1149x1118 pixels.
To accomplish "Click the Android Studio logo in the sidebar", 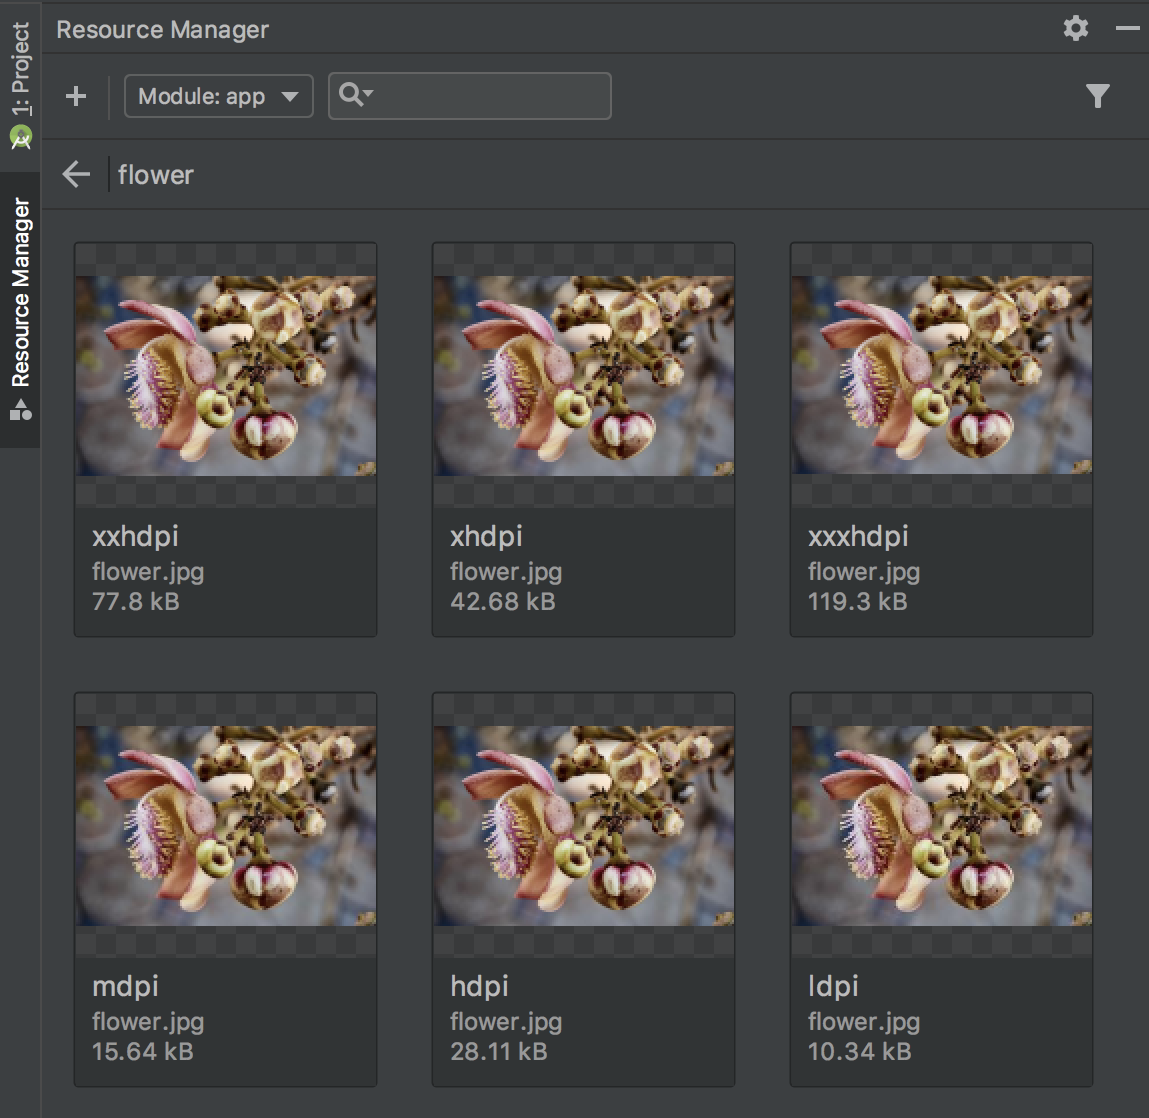I will 20,135.
